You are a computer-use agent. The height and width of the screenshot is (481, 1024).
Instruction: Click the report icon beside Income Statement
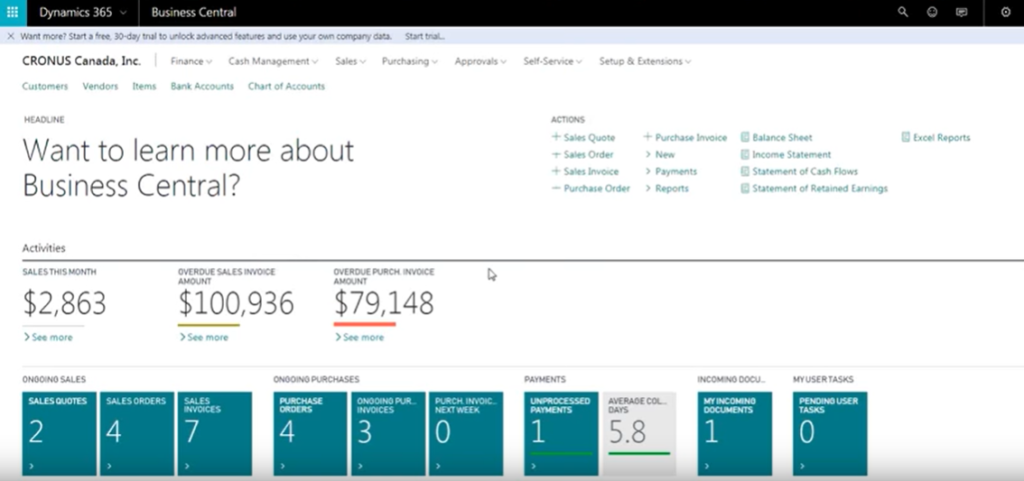tap(744, 155)
